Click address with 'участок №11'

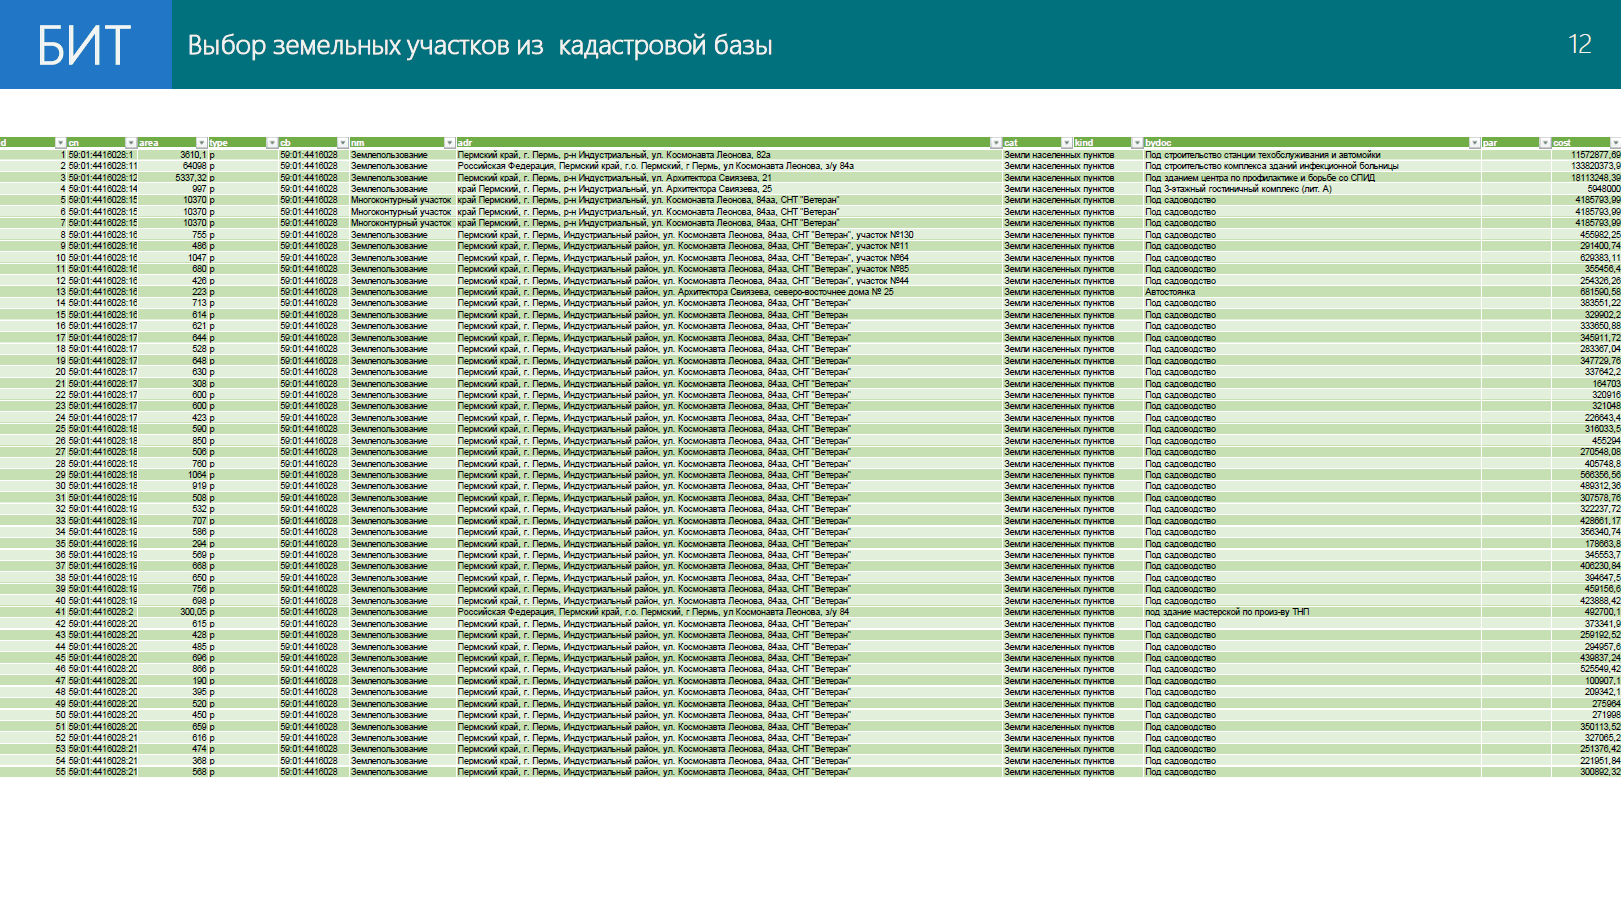[x=683, y=246]
